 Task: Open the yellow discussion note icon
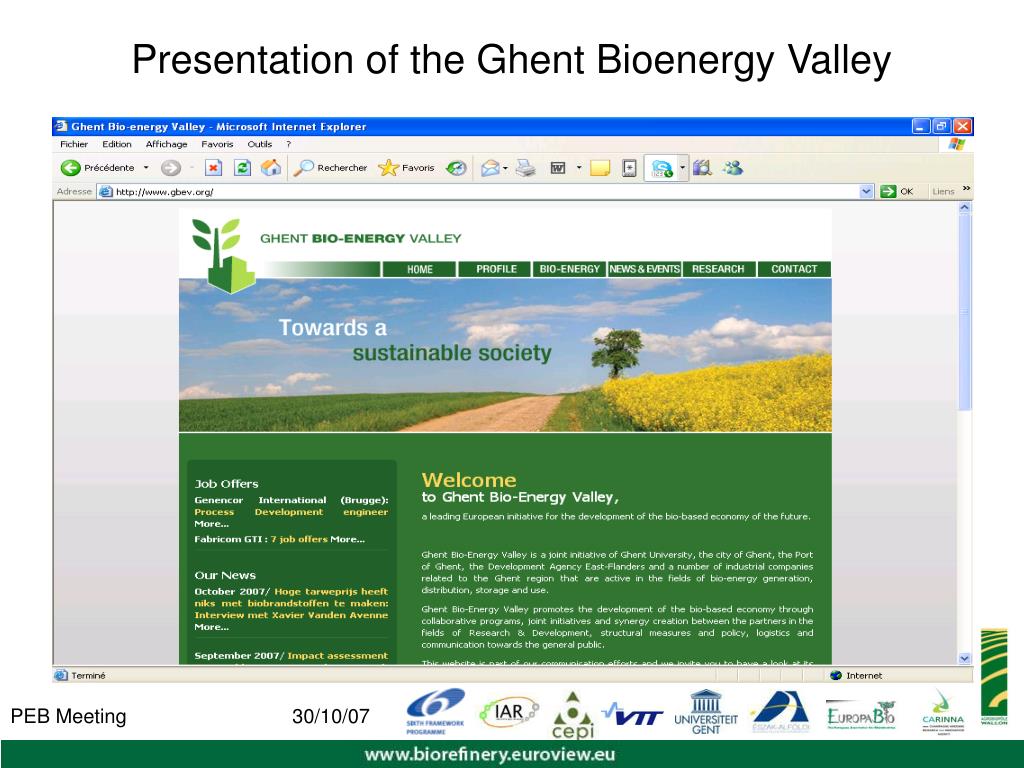[x=600, y=168]
